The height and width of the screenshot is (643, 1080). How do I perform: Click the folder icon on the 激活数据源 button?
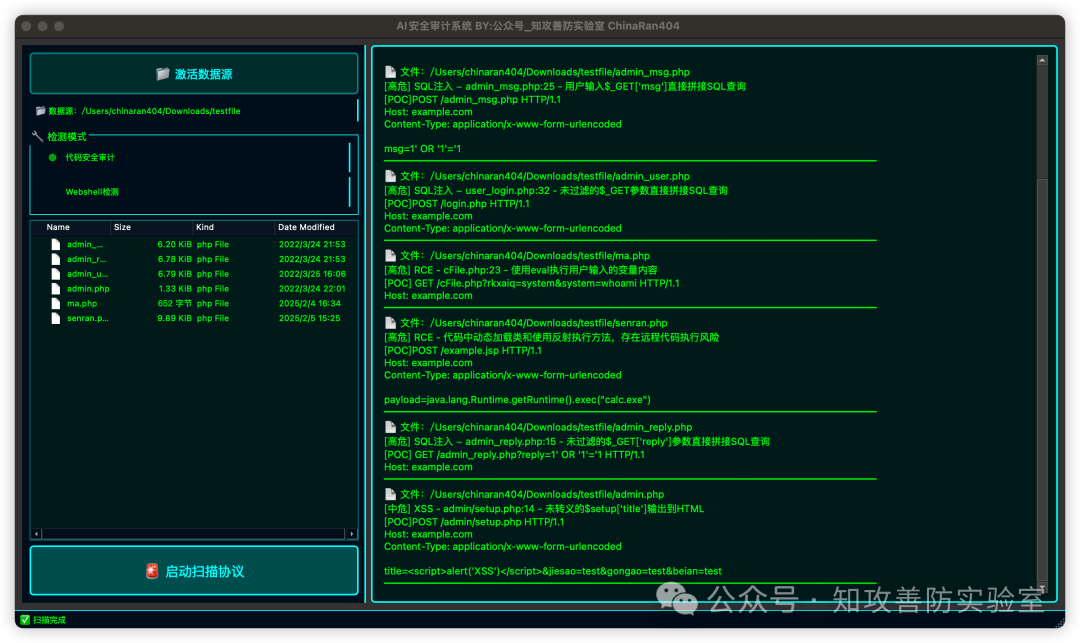pos(163,74)
